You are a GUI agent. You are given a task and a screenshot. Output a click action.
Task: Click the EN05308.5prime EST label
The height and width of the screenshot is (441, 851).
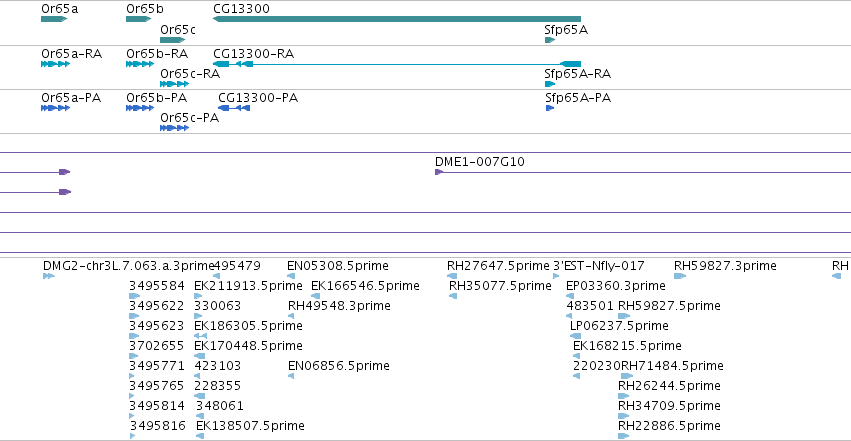tap(338, 266)
